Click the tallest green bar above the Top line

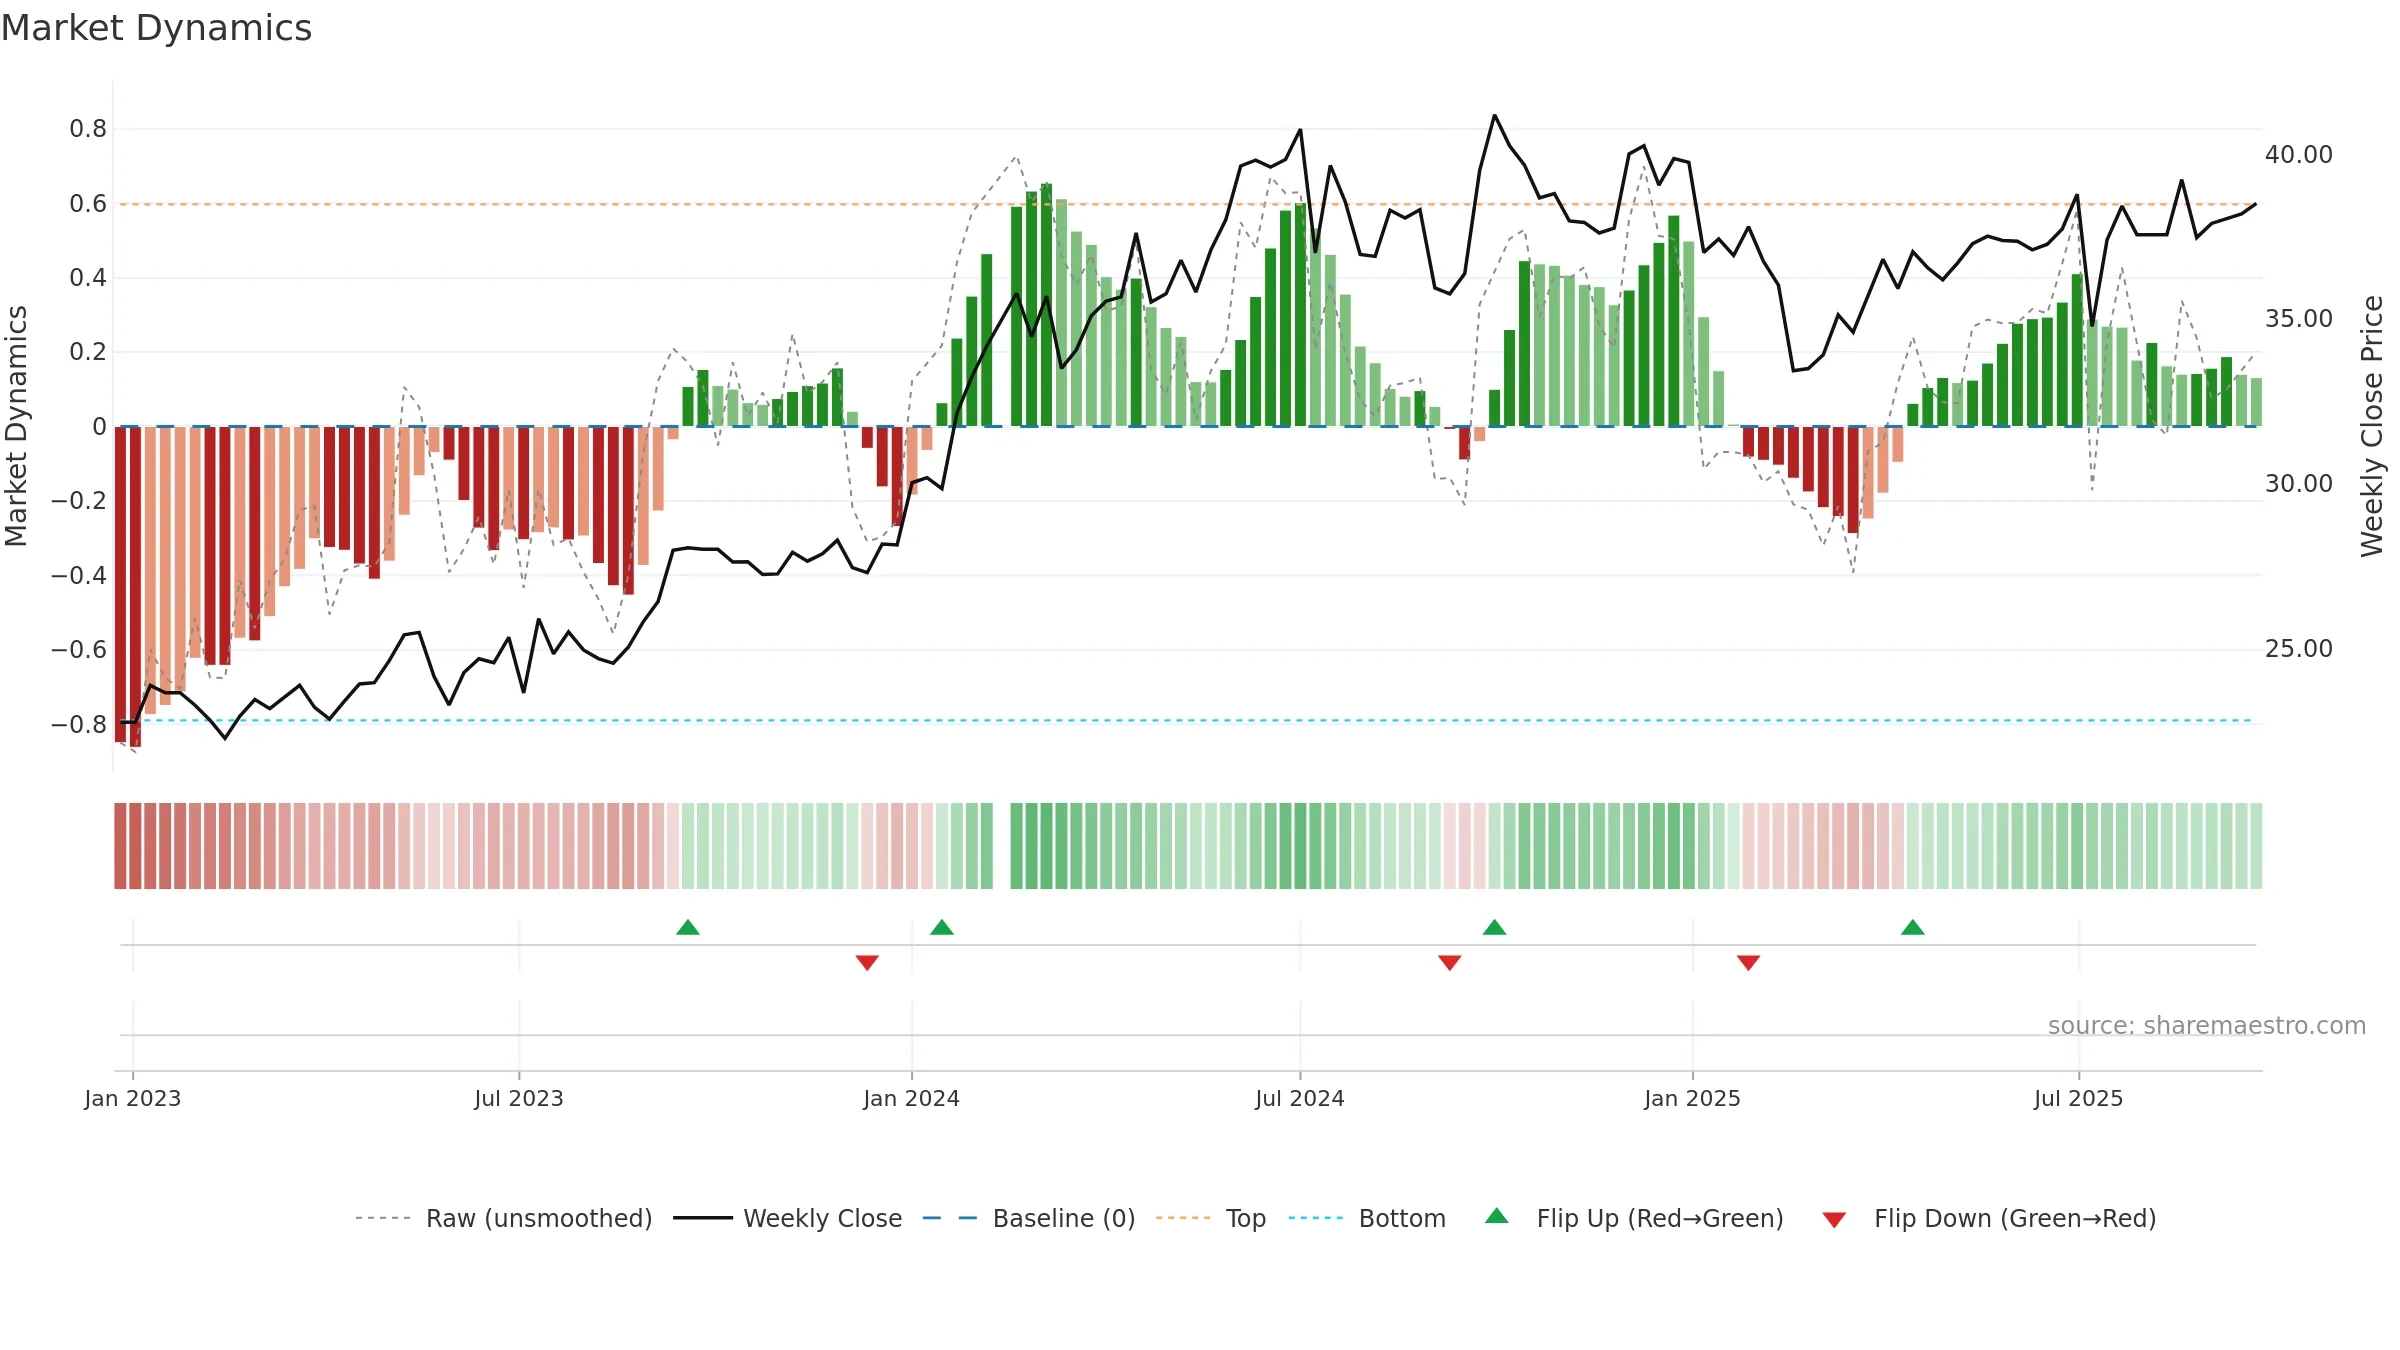coord(1046,305)
